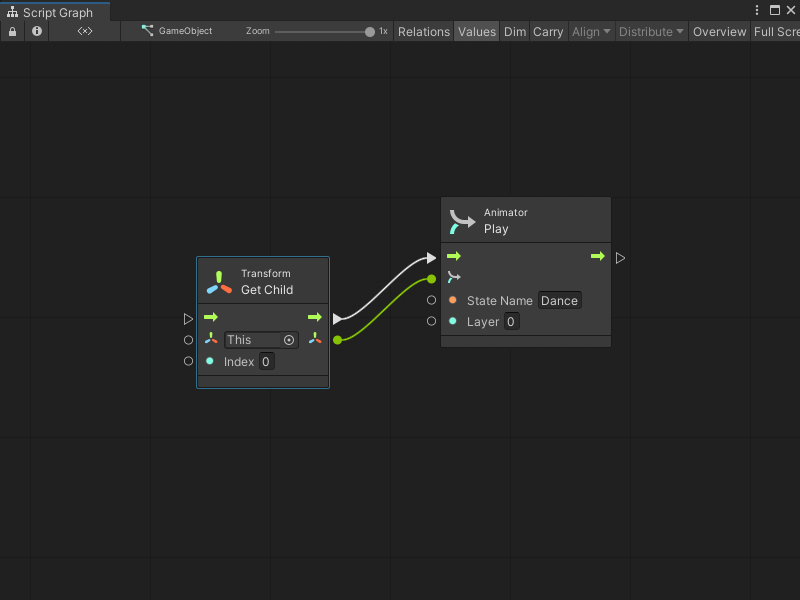This screenshot has height=600, width=800.
Task: Click the graph icon on the Script Graph tab
Action: point(12,10)
